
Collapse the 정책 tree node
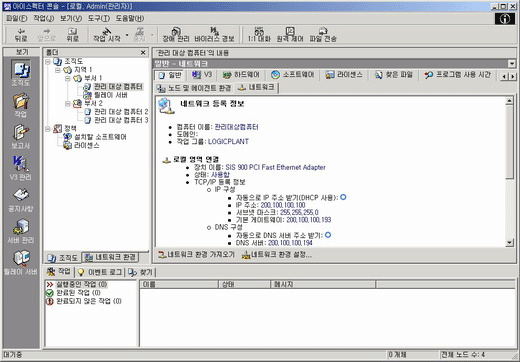pos(48,129)
